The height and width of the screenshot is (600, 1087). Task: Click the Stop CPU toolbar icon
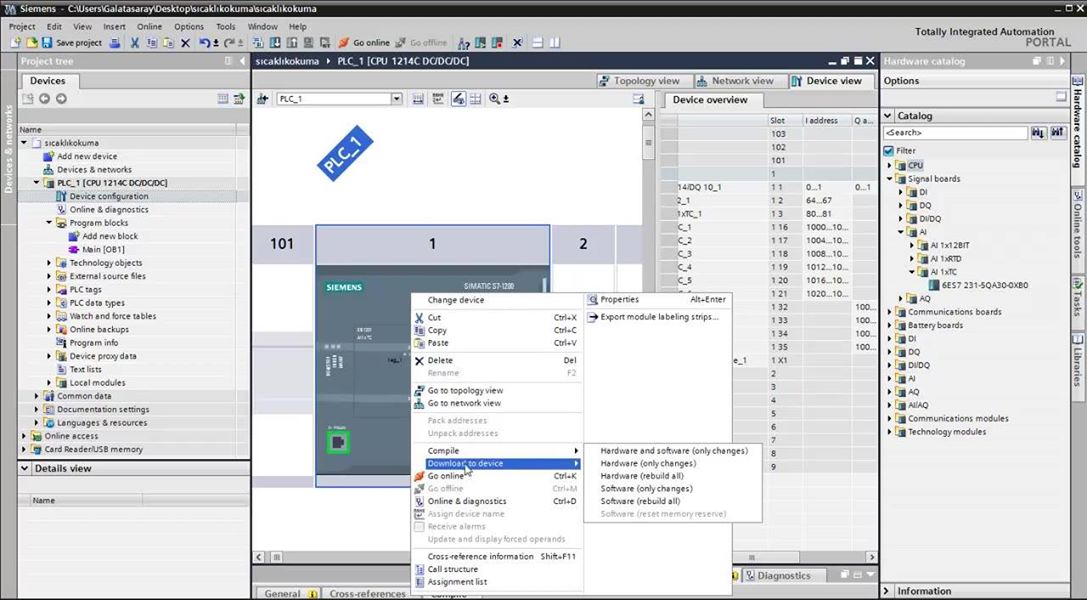point(497,43)
